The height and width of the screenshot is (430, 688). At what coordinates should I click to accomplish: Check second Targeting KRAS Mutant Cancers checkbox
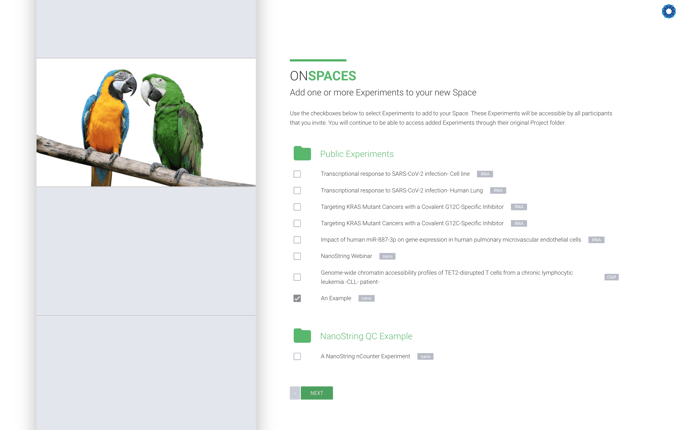click(297, 223)
